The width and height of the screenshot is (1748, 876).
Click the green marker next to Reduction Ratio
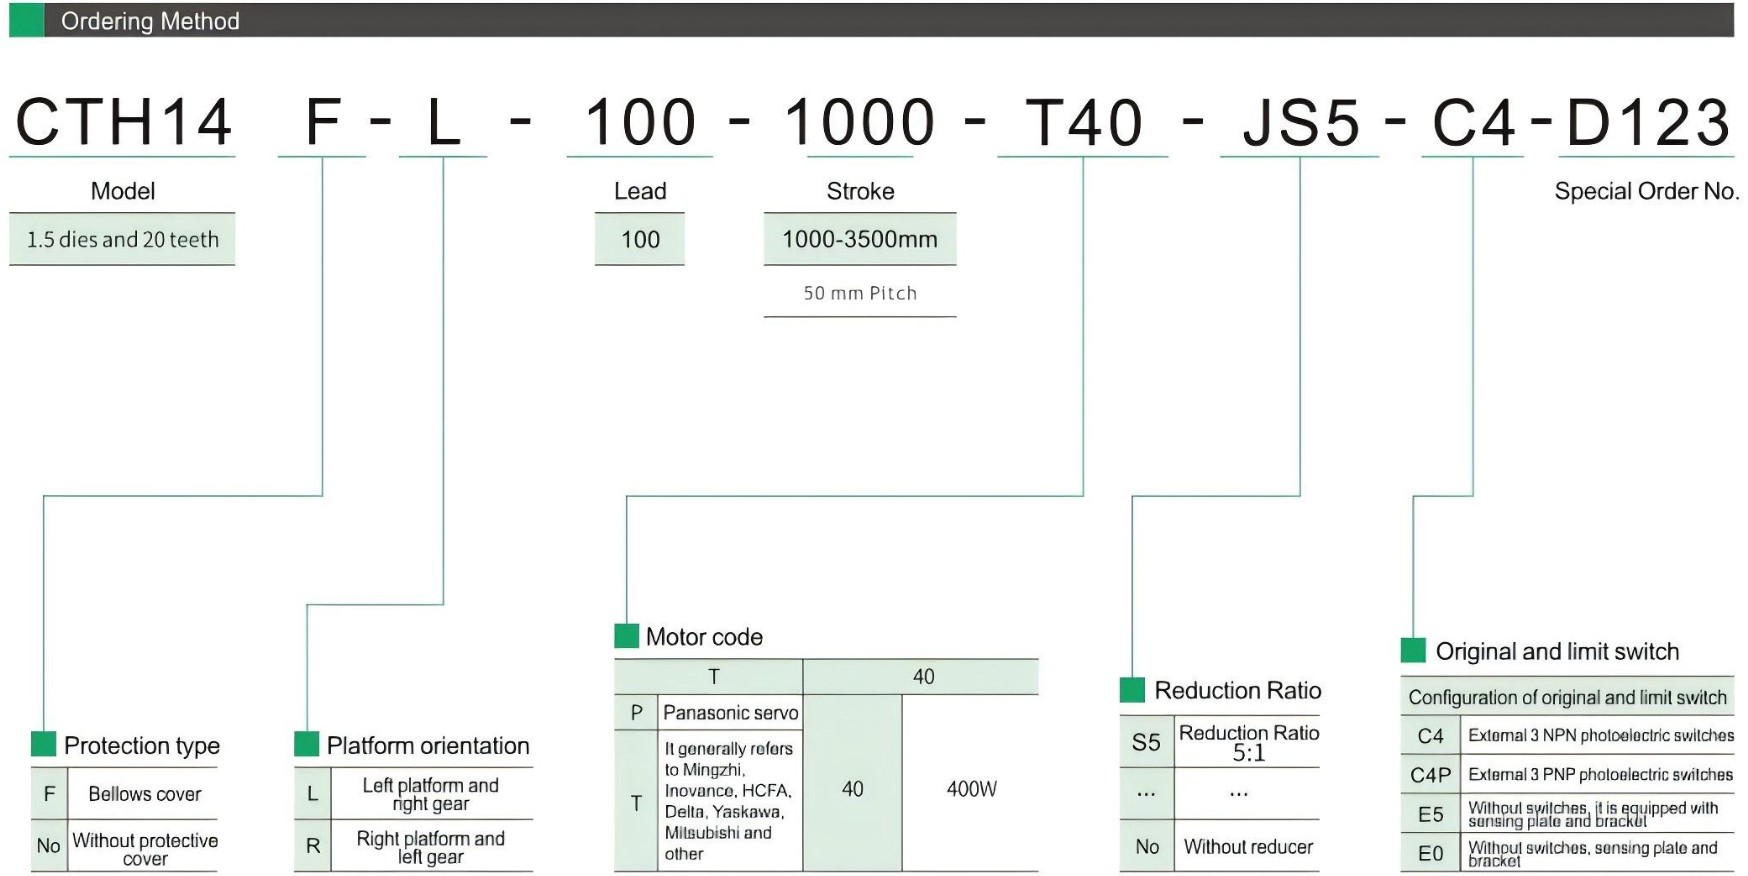coord(1132,690)
